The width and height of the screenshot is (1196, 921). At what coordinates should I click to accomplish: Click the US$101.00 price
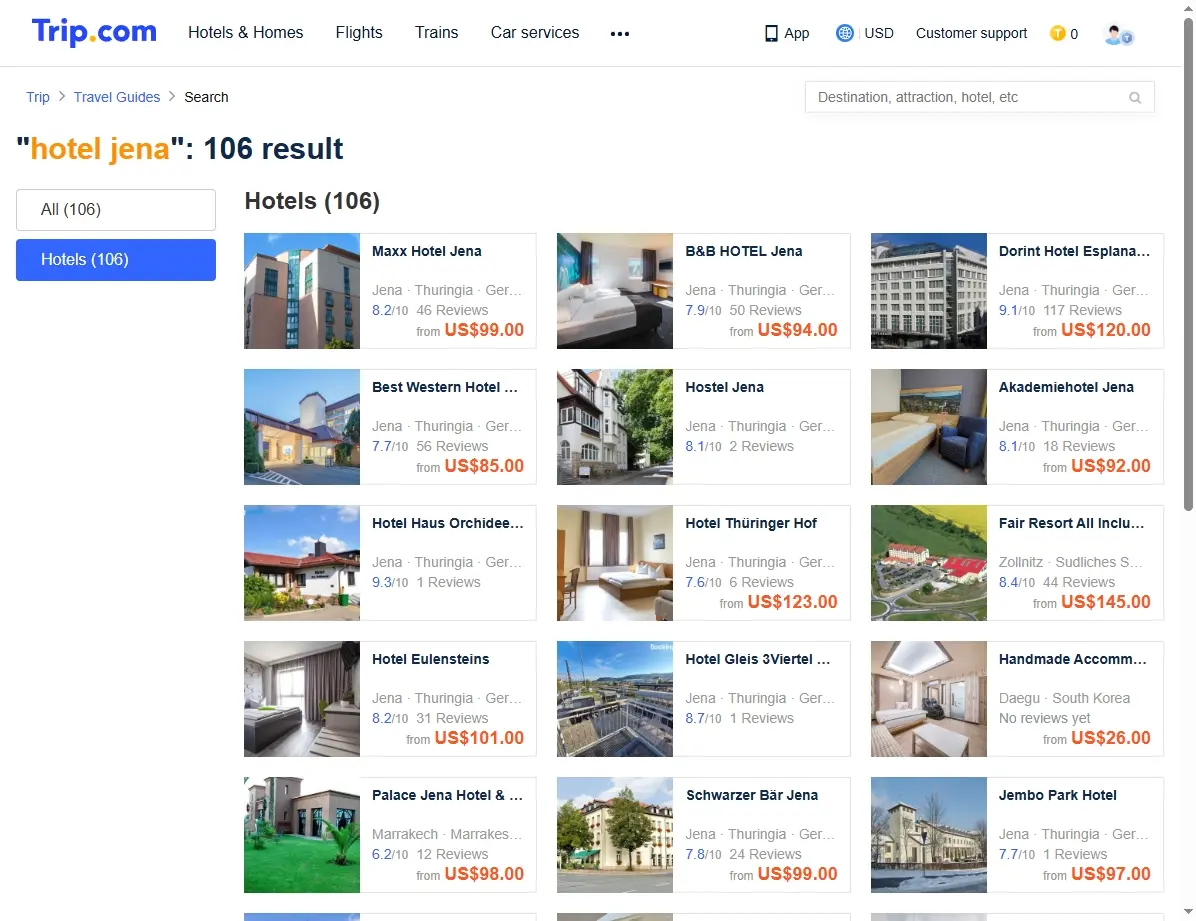point(479,738)
